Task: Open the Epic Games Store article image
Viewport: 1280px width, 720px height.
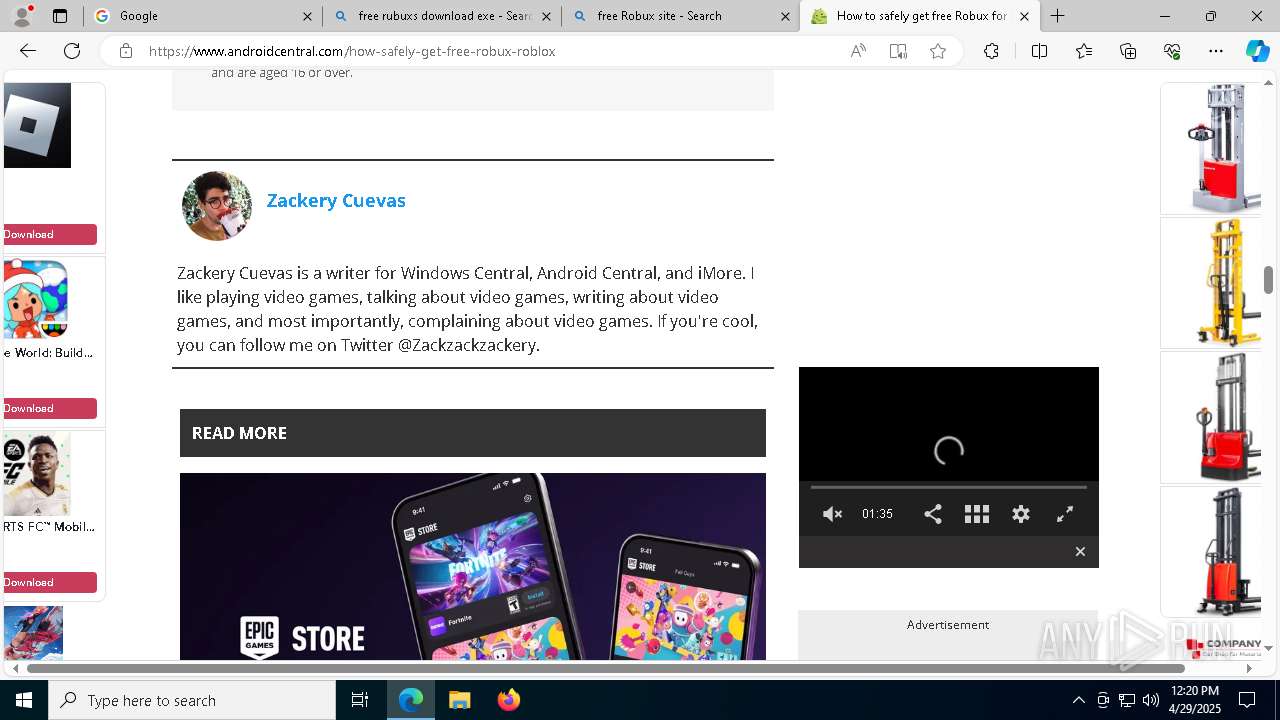Action: (x=473, y=566)
